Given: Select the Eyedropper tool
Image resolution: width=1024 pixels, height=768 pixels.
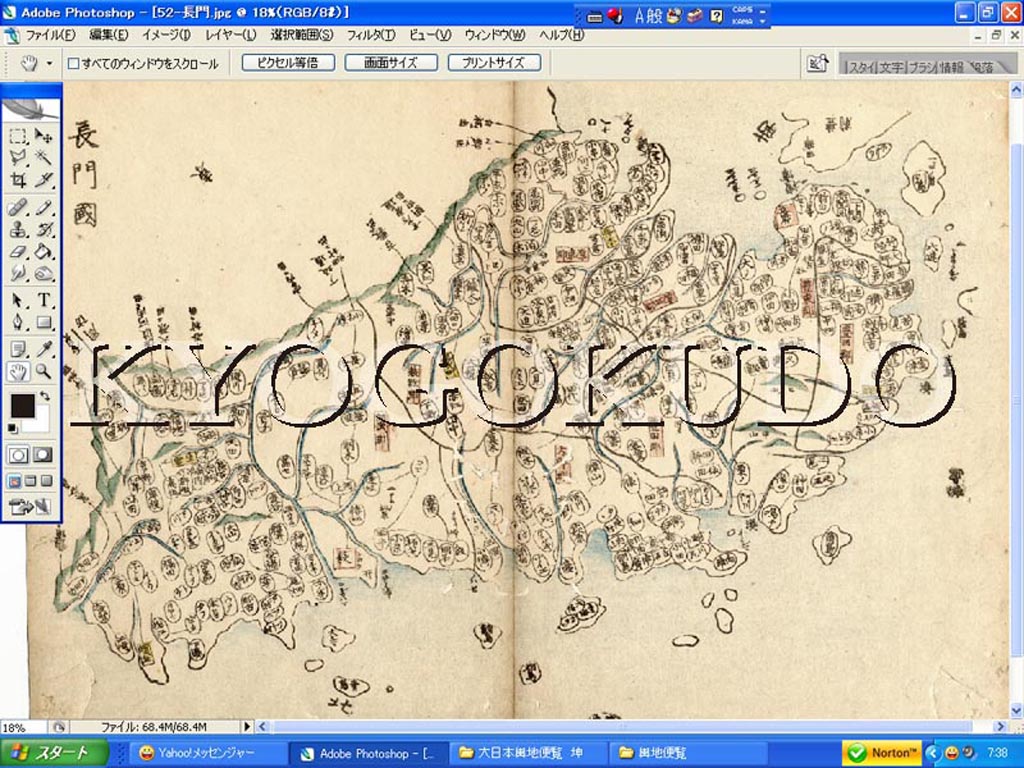Looking at the screenshot, I should [43, 350].
